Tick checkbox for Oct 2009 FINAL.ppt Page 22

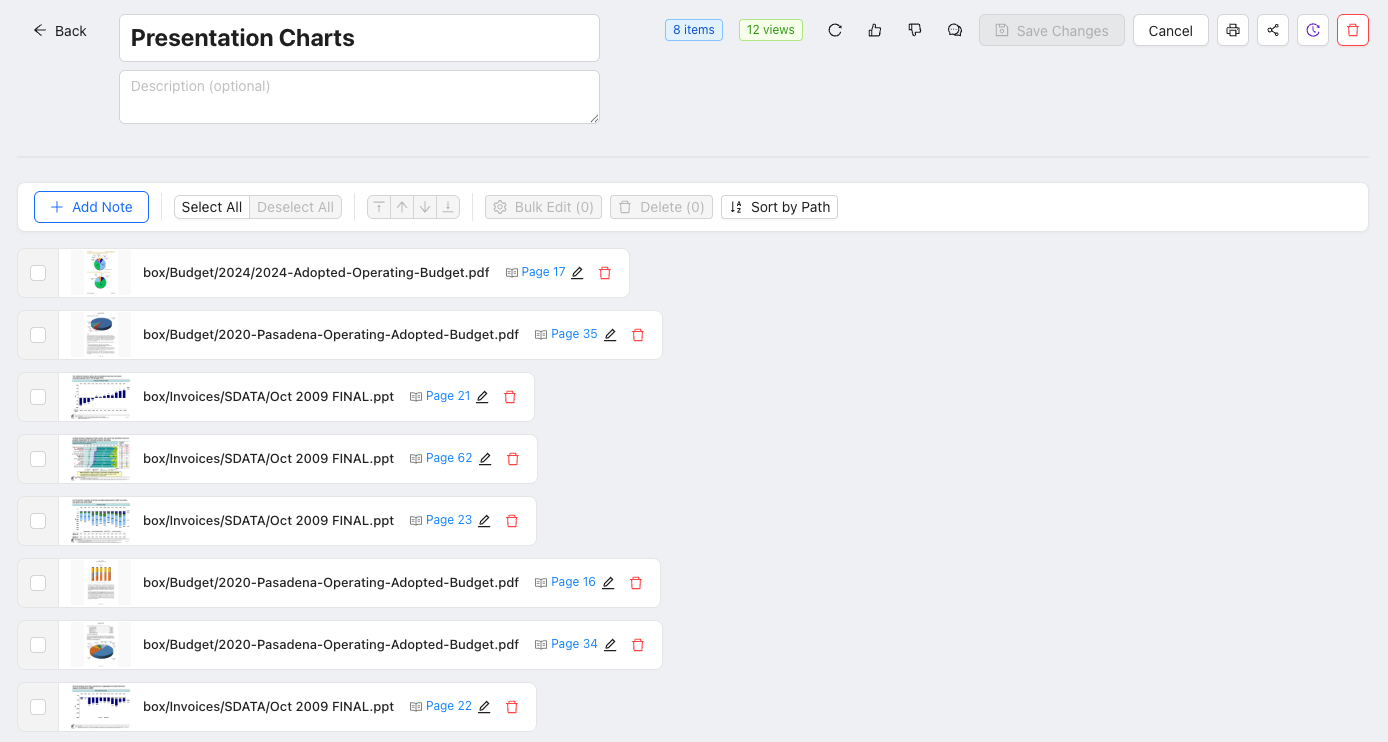pos(38,707)
